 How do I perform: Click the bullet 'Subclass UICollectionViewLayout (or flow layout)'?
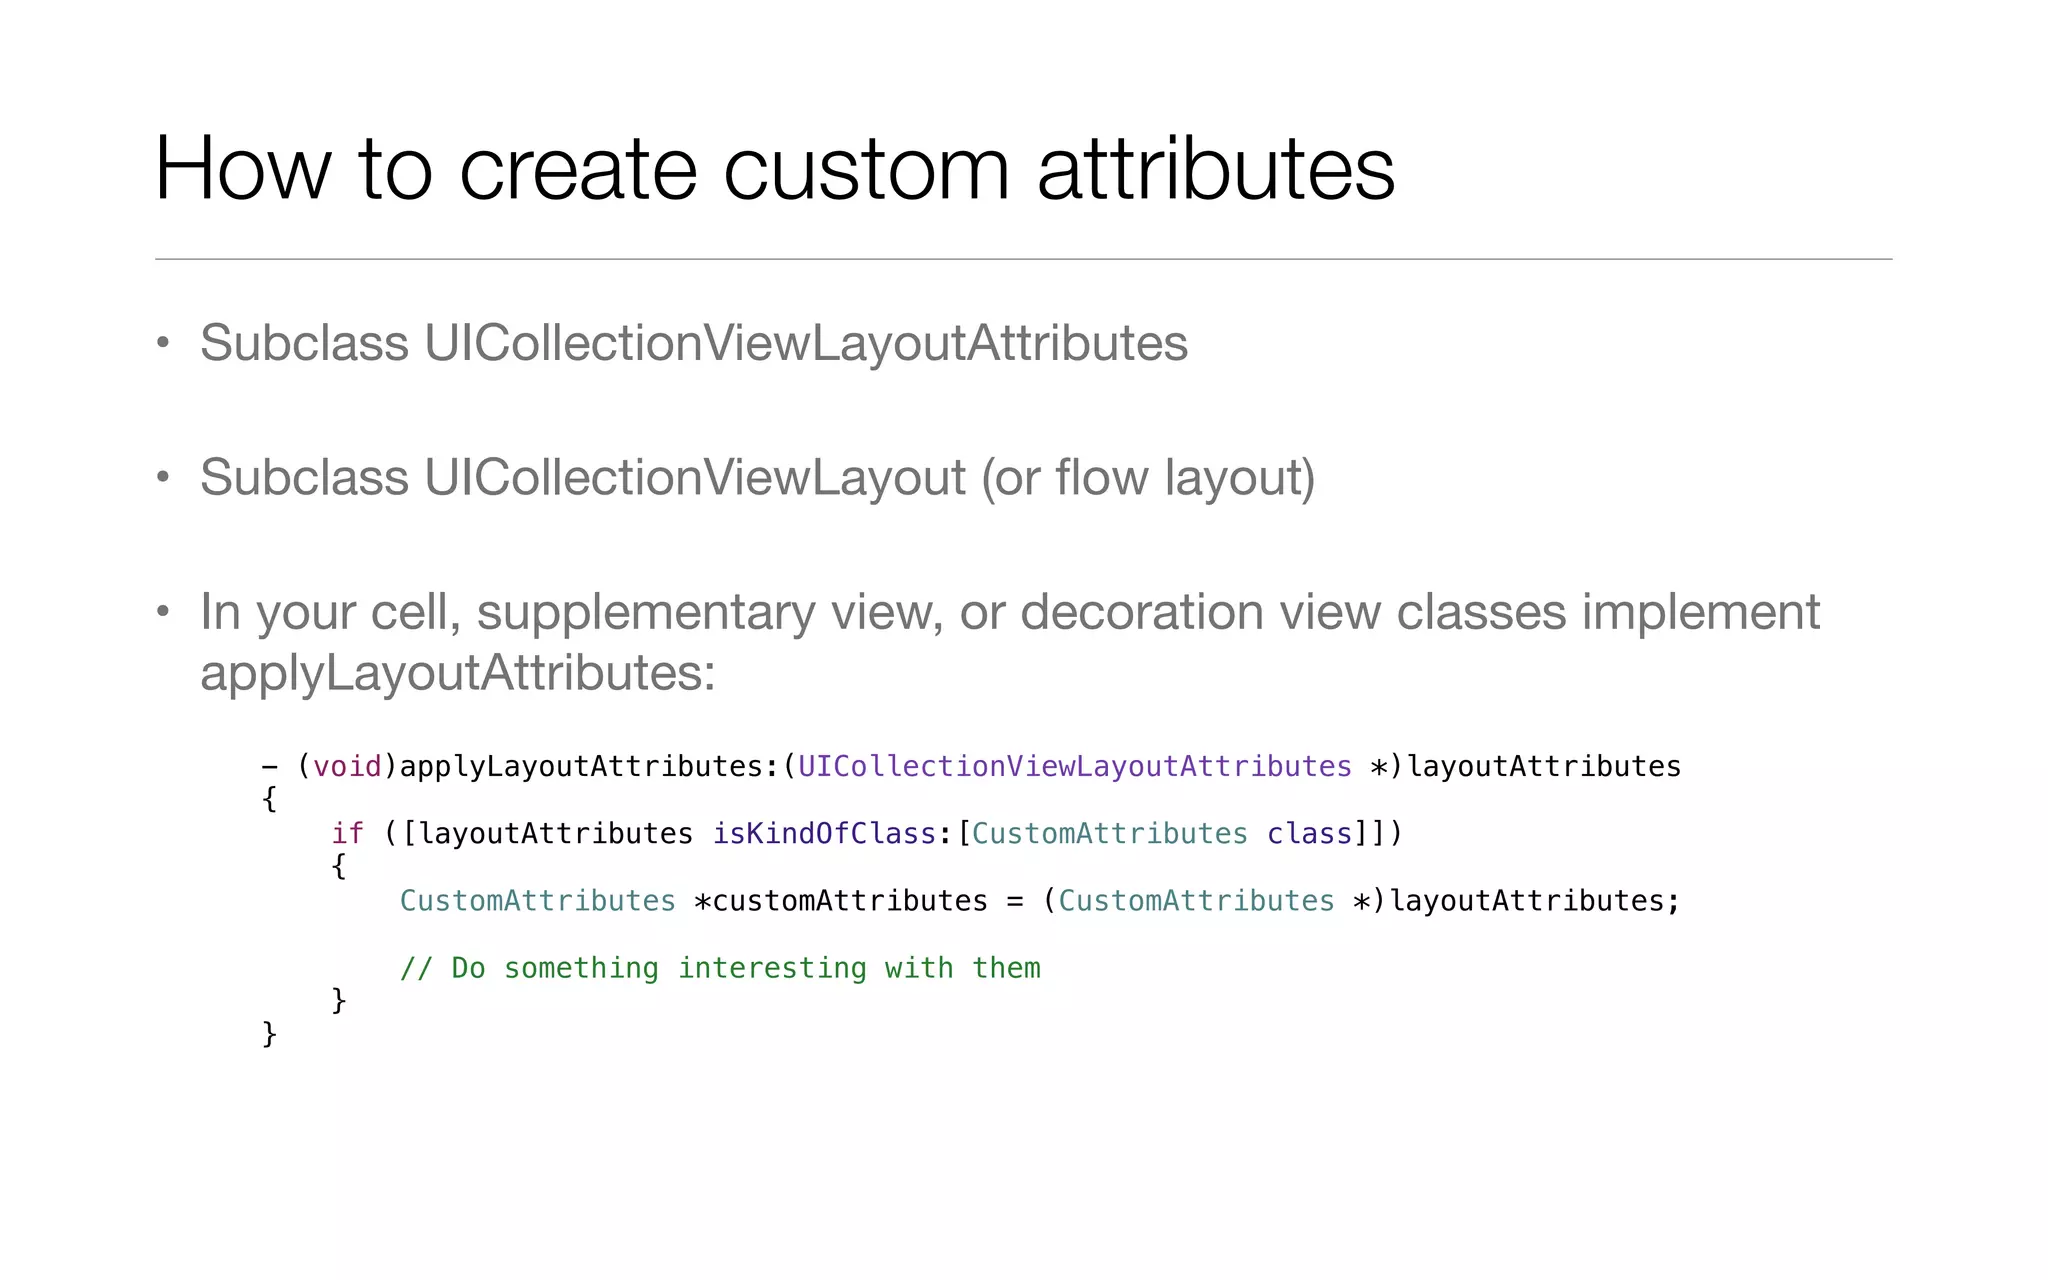pyautogui.click(x=757, y=477)
